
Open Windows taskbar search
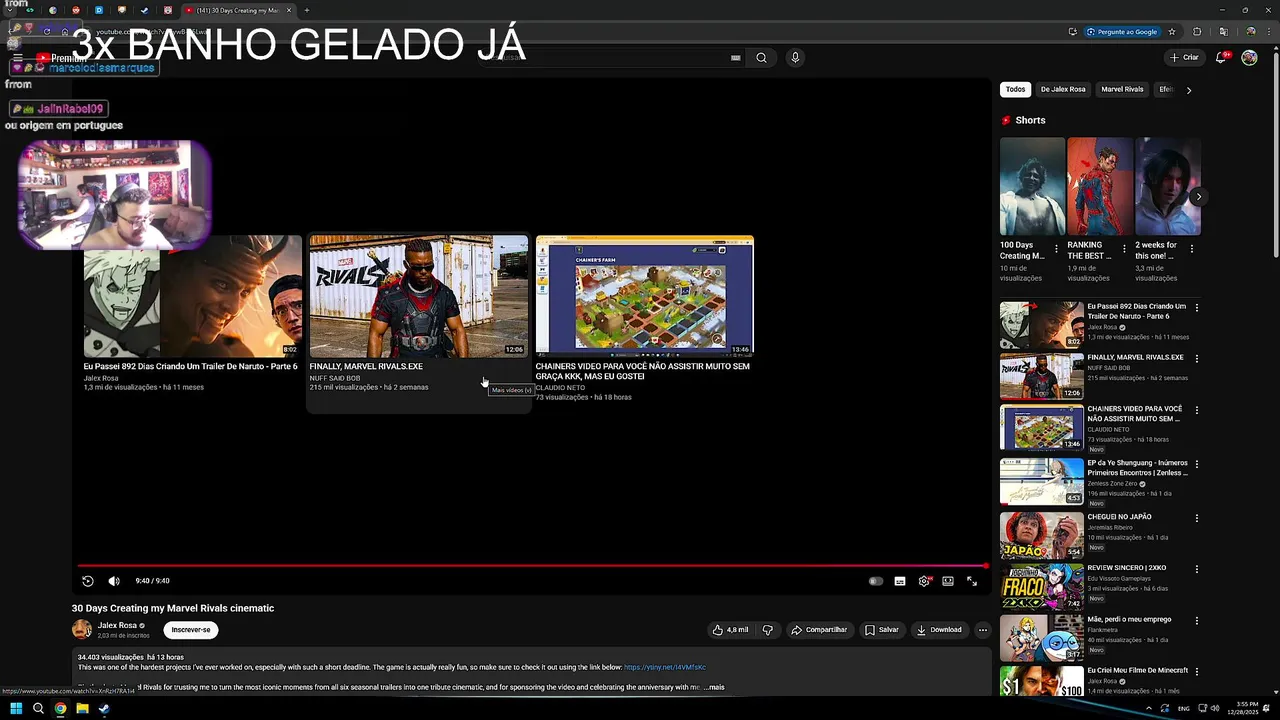(38, 709)
